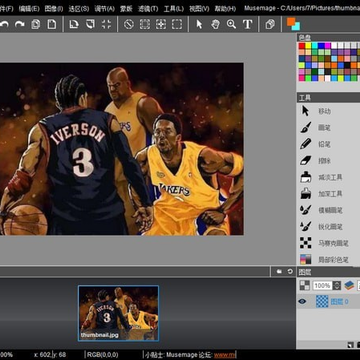
Task: Click the fit-to-screen arrows toolbar icon
Action: click(106, 24)
